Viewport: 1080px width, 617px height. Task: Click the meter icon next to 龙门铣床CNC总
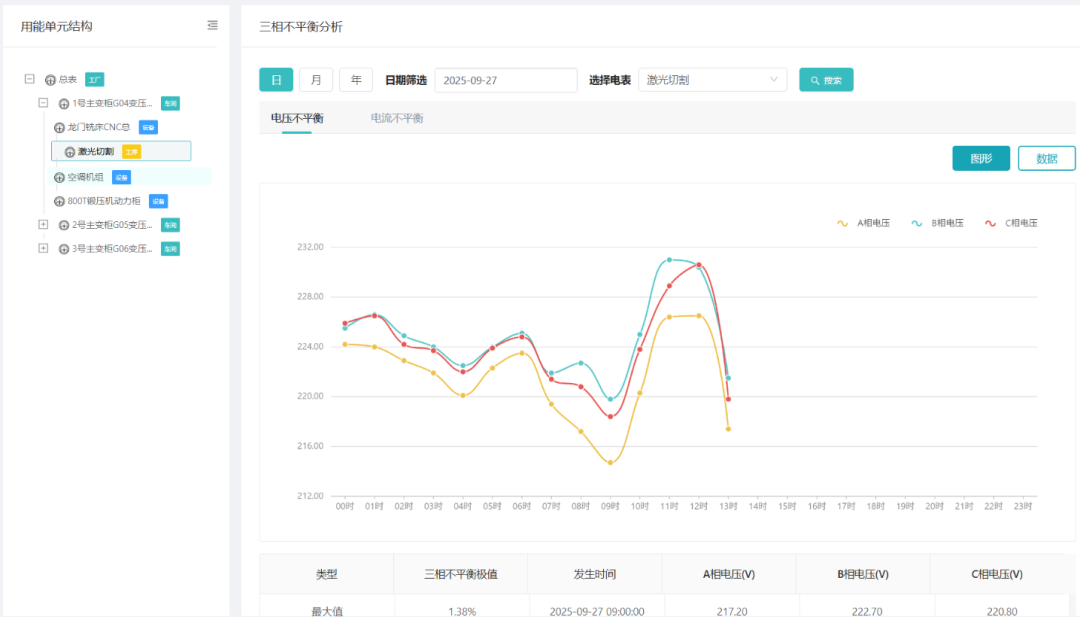tap(59, 128)
